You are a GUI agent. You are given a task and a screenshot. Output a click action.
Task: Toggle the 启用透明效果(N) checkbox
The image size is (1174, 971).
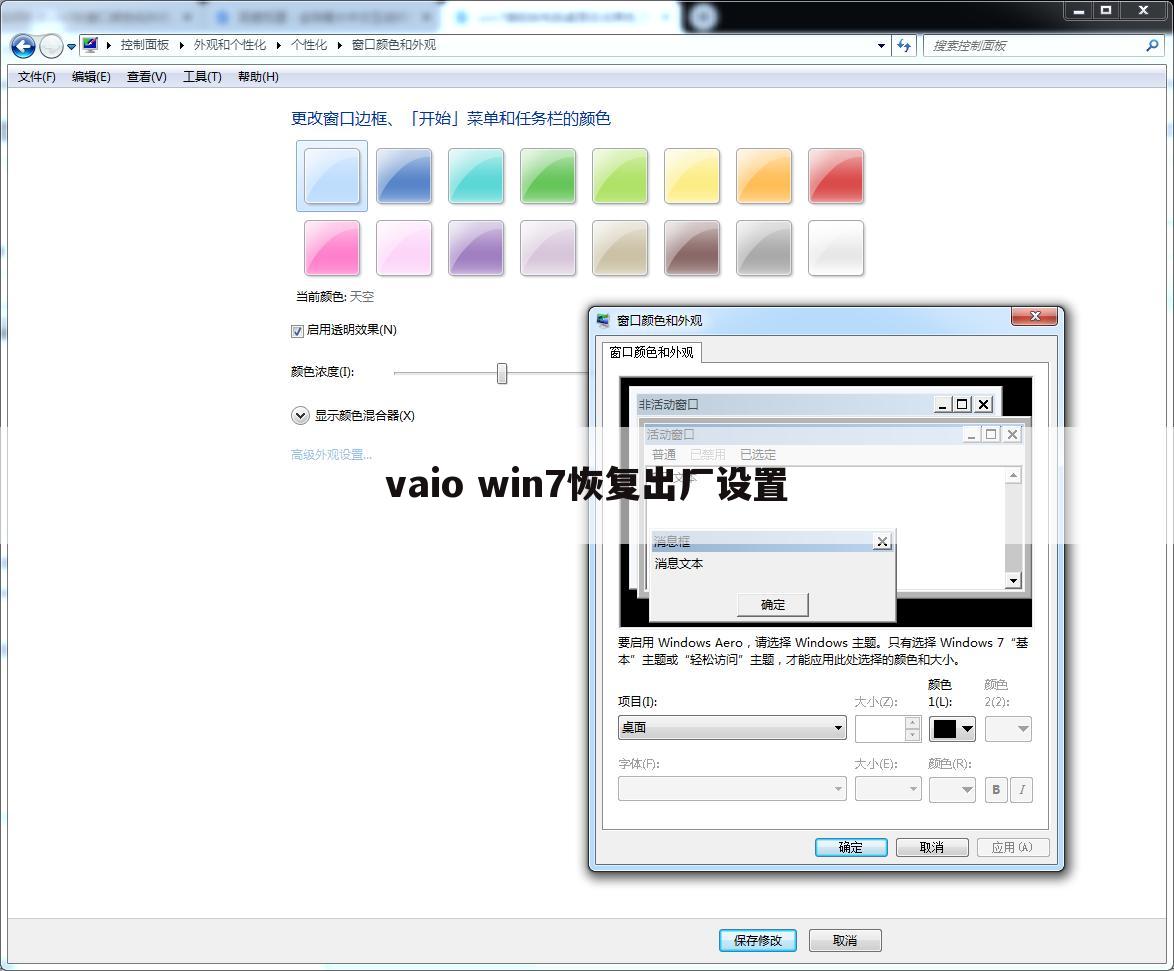(297, 331)
